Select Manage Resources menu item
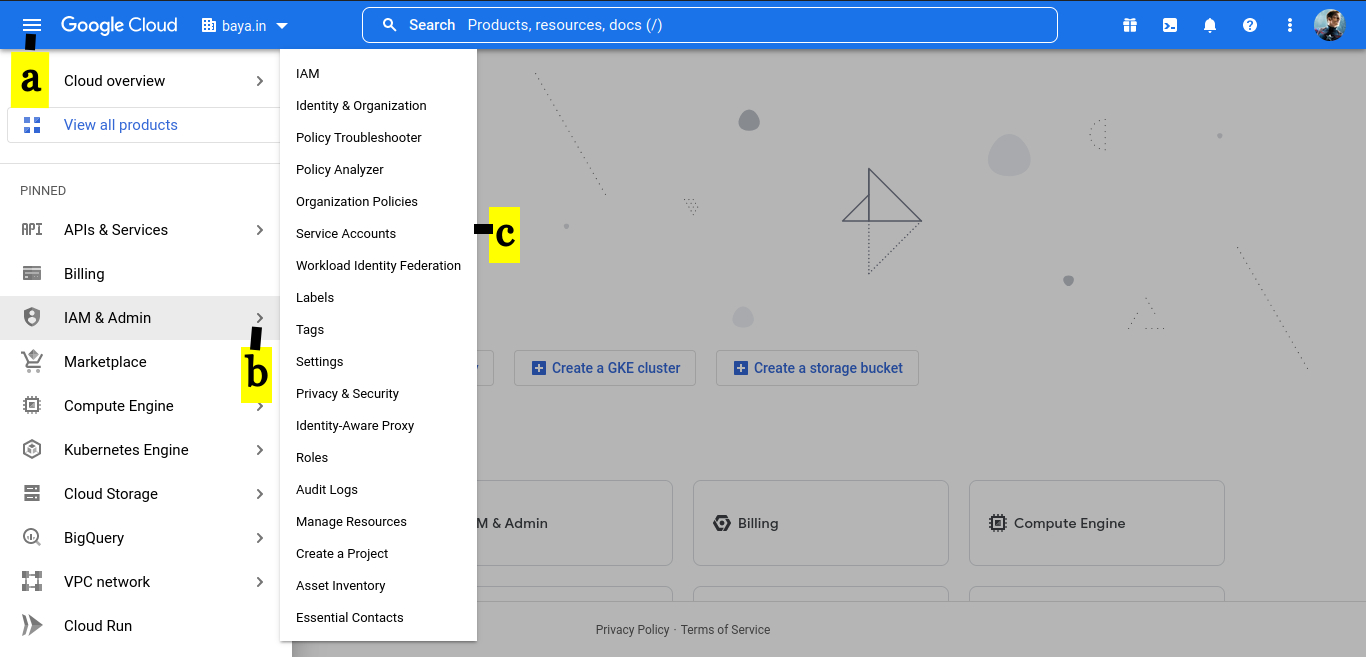The height and width of the screenshot is (657, 1366). click(378, 522)
